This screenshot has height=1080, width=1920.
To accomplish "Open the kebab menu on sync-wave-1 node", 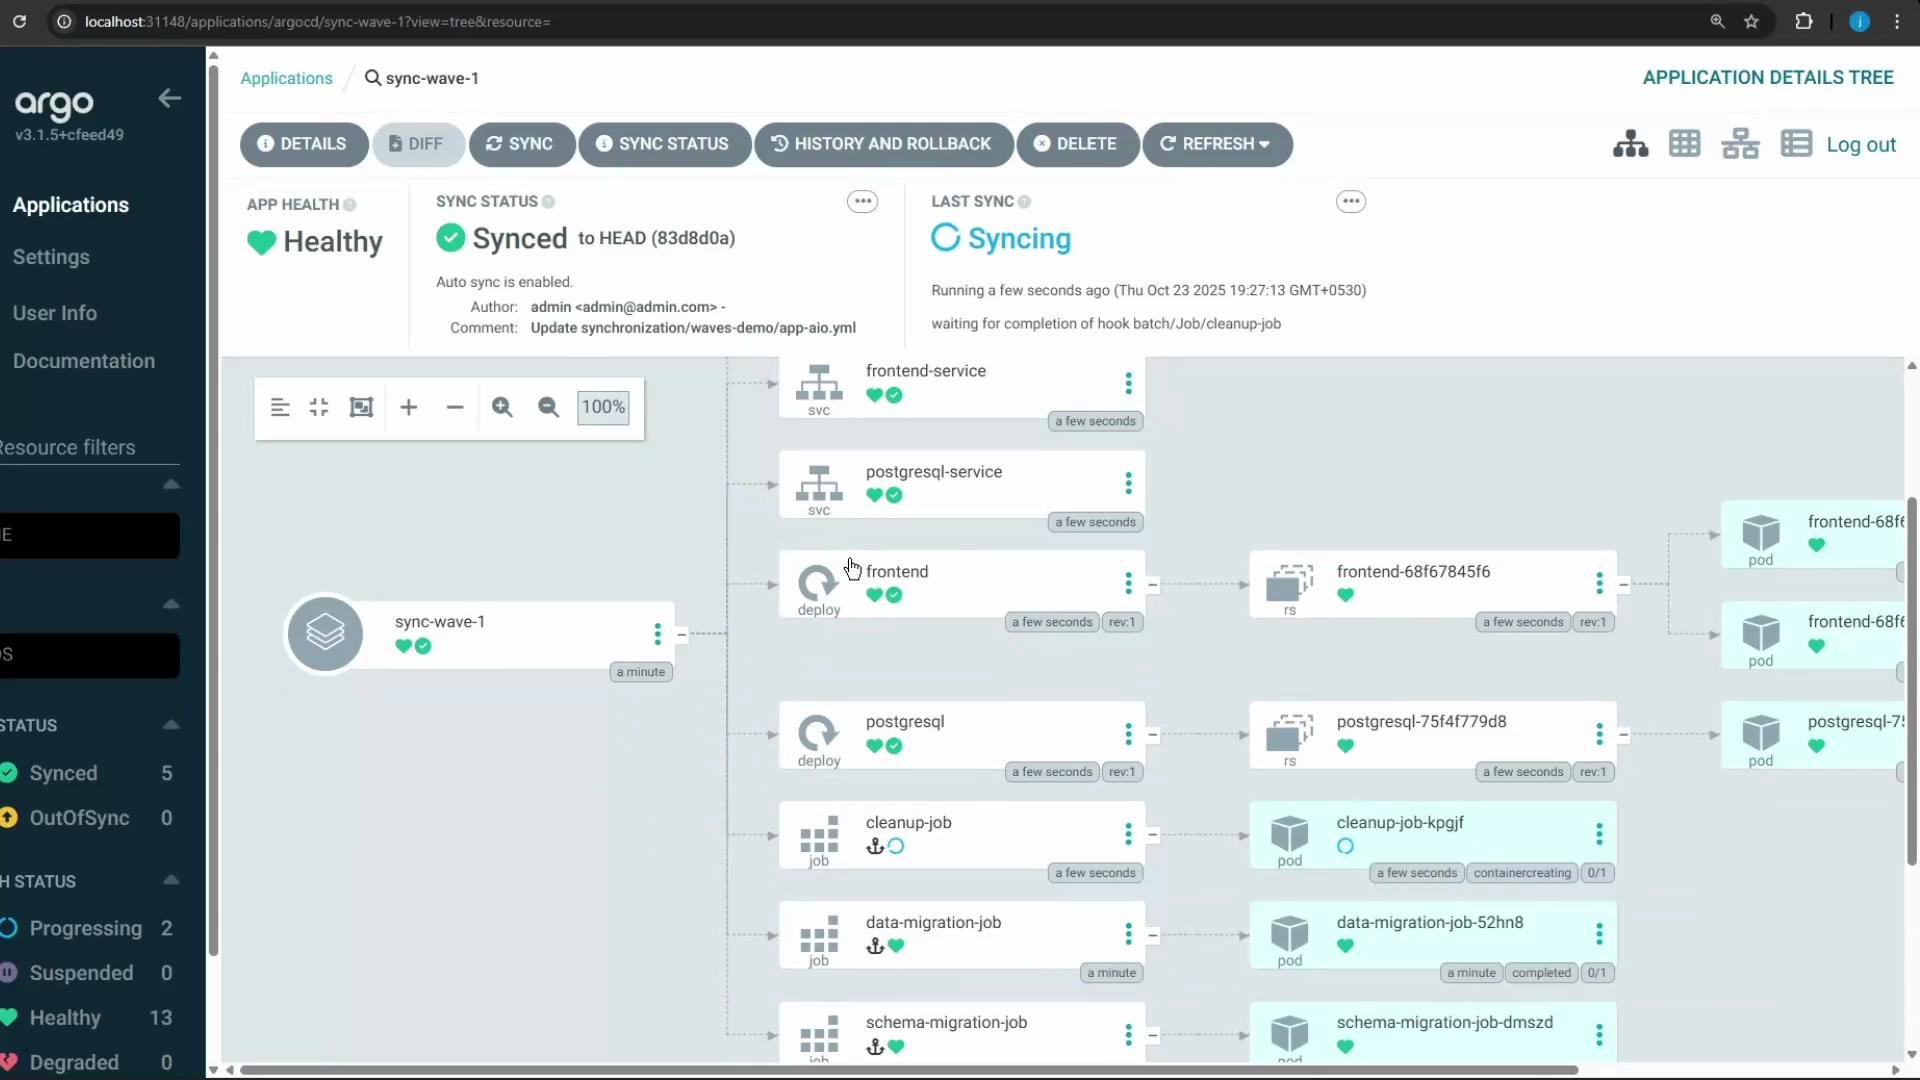I will tap(657, 633).
